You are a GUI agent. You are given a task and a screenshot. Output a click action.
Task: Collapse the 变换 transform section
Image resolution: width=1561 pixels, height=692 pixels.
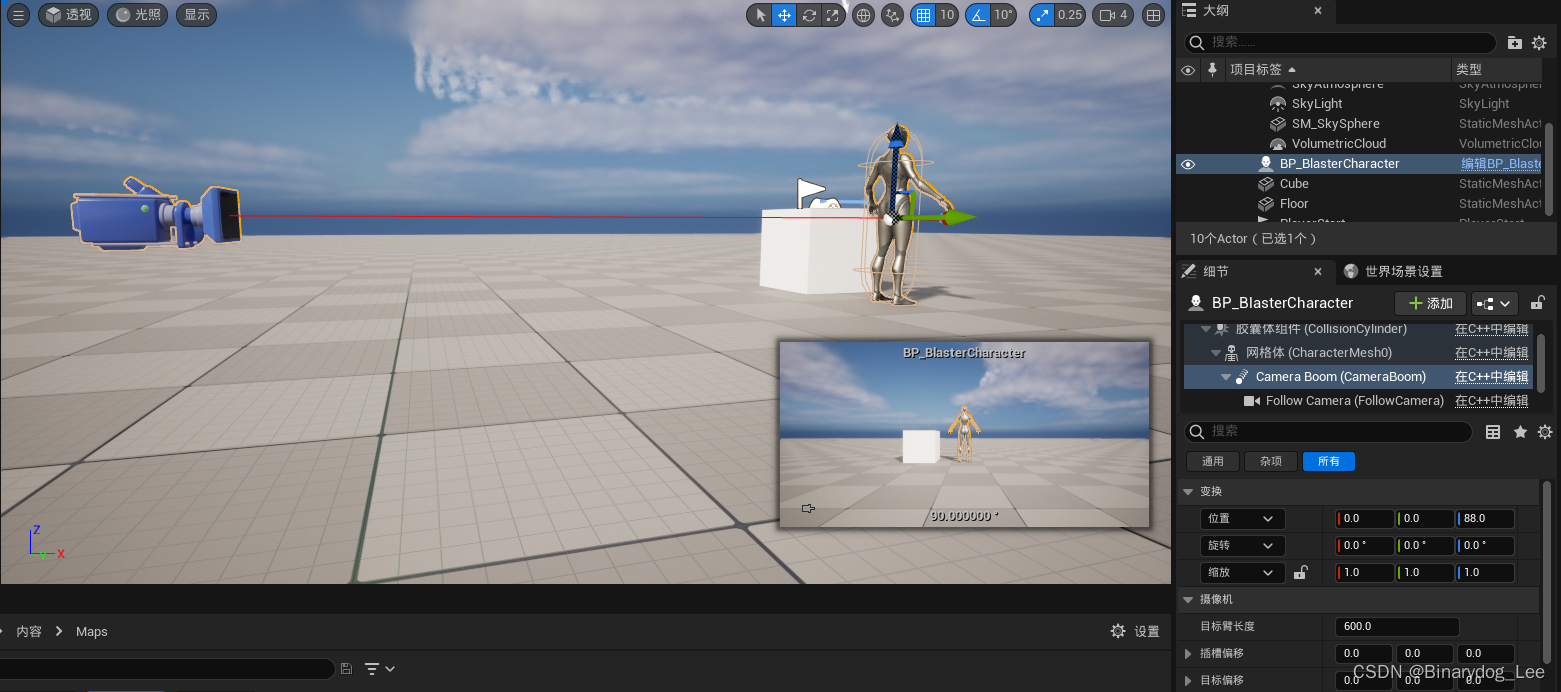1188,492
